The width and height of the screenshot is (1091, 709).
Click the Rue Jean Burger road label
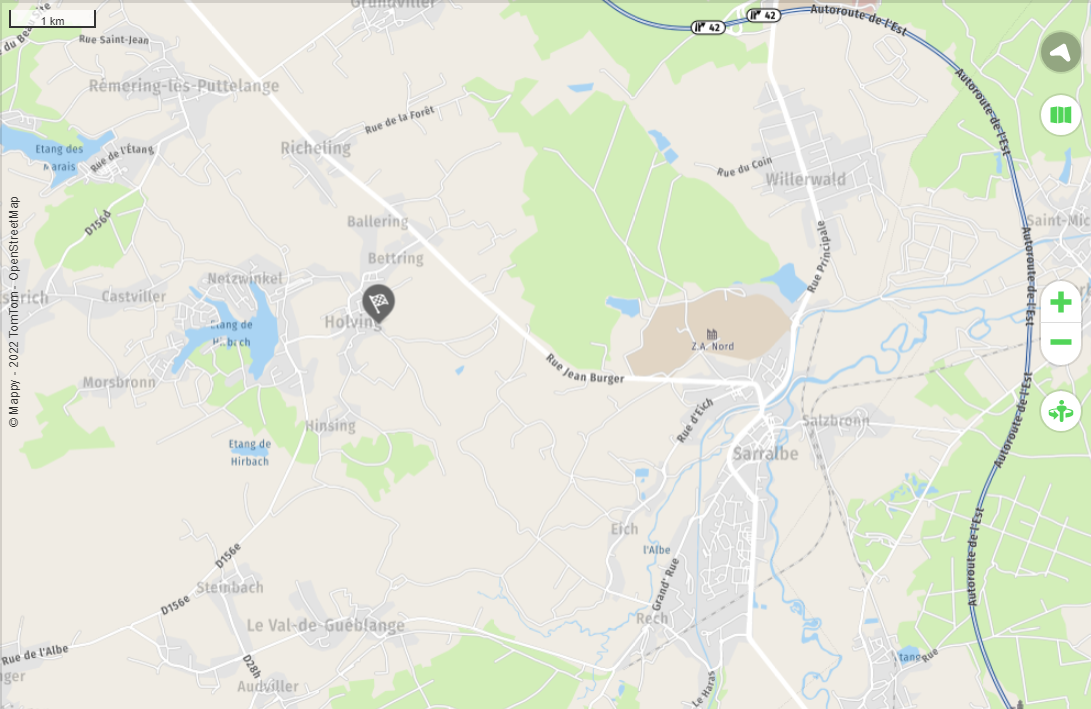tap(584, 369)
